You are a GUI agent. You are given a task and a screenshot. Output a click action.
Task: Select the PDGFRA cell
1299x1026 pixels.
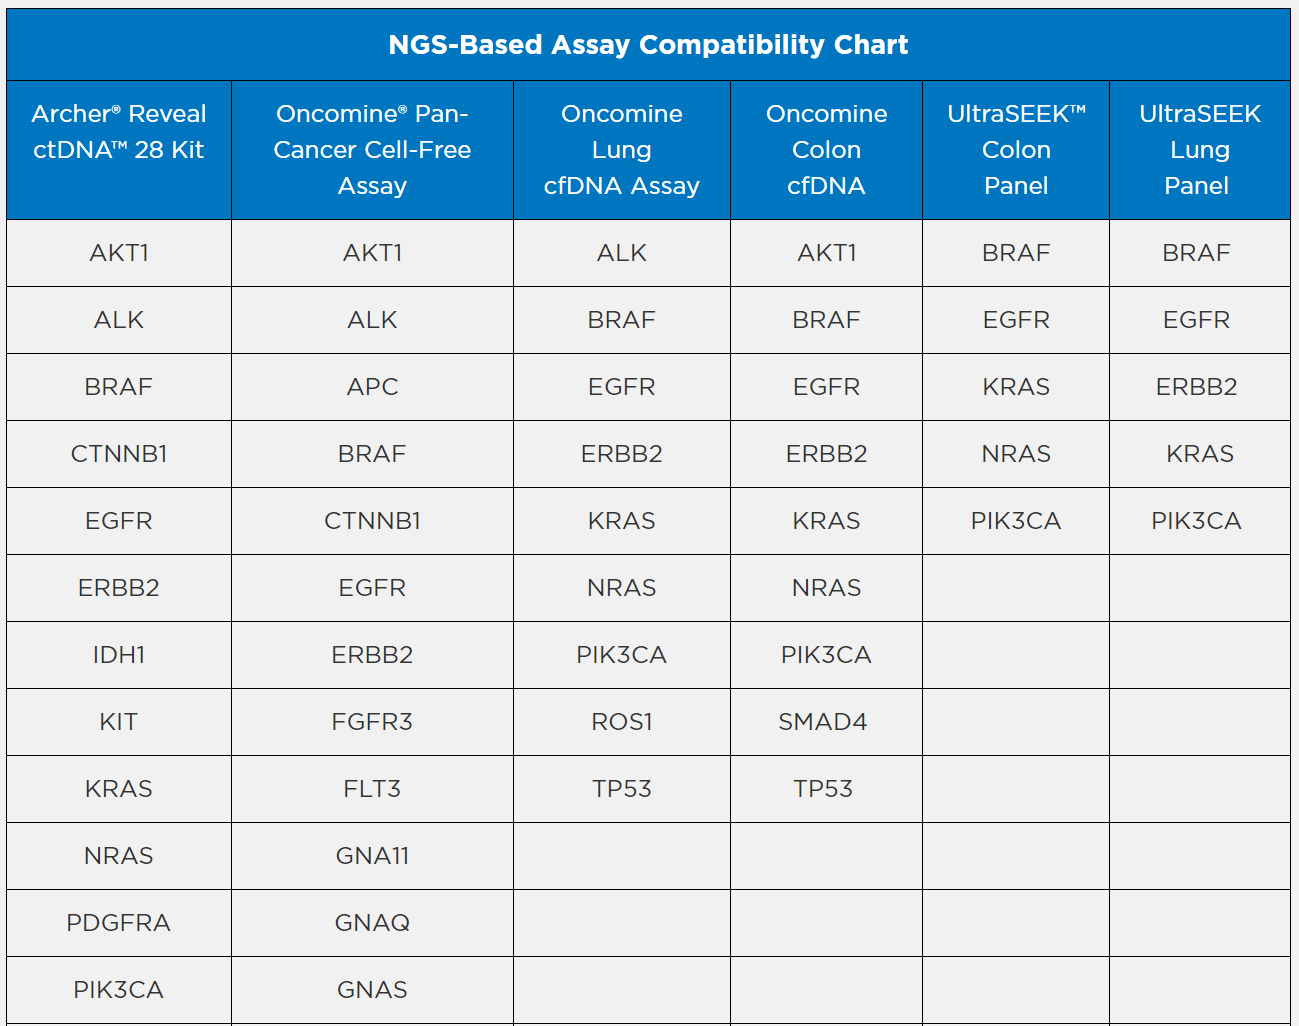pos(119,923)
